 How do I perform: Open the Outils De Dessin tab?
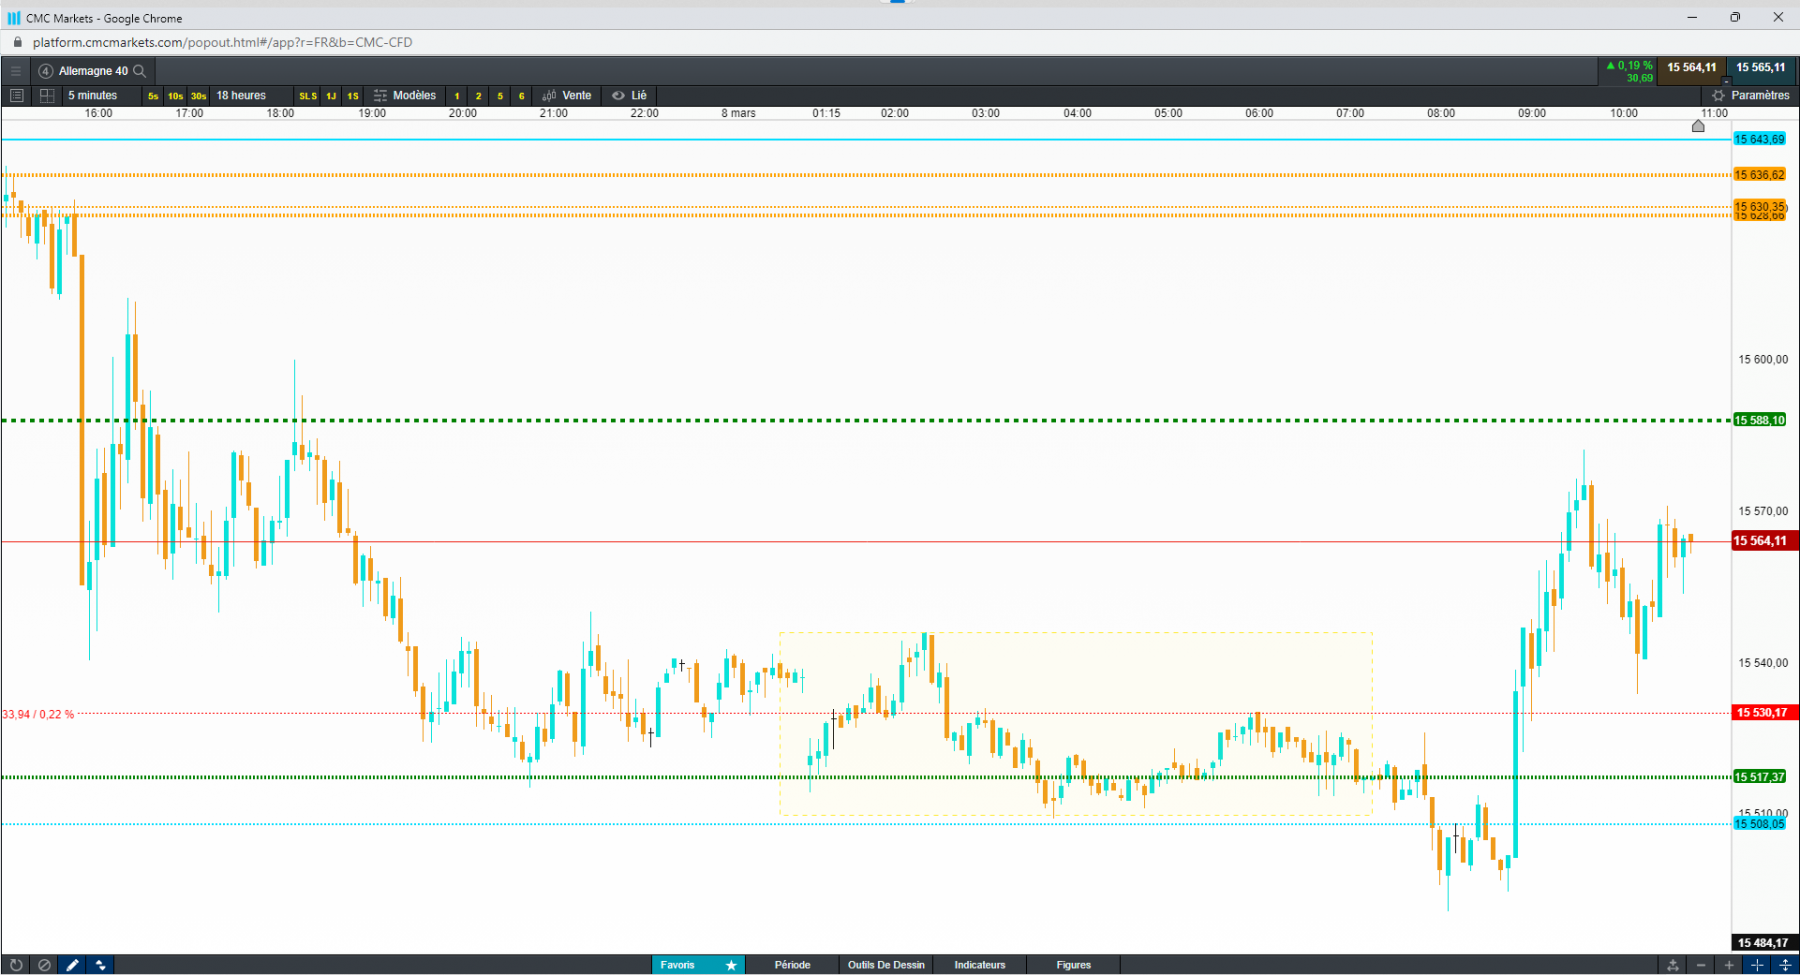[886, 965]
